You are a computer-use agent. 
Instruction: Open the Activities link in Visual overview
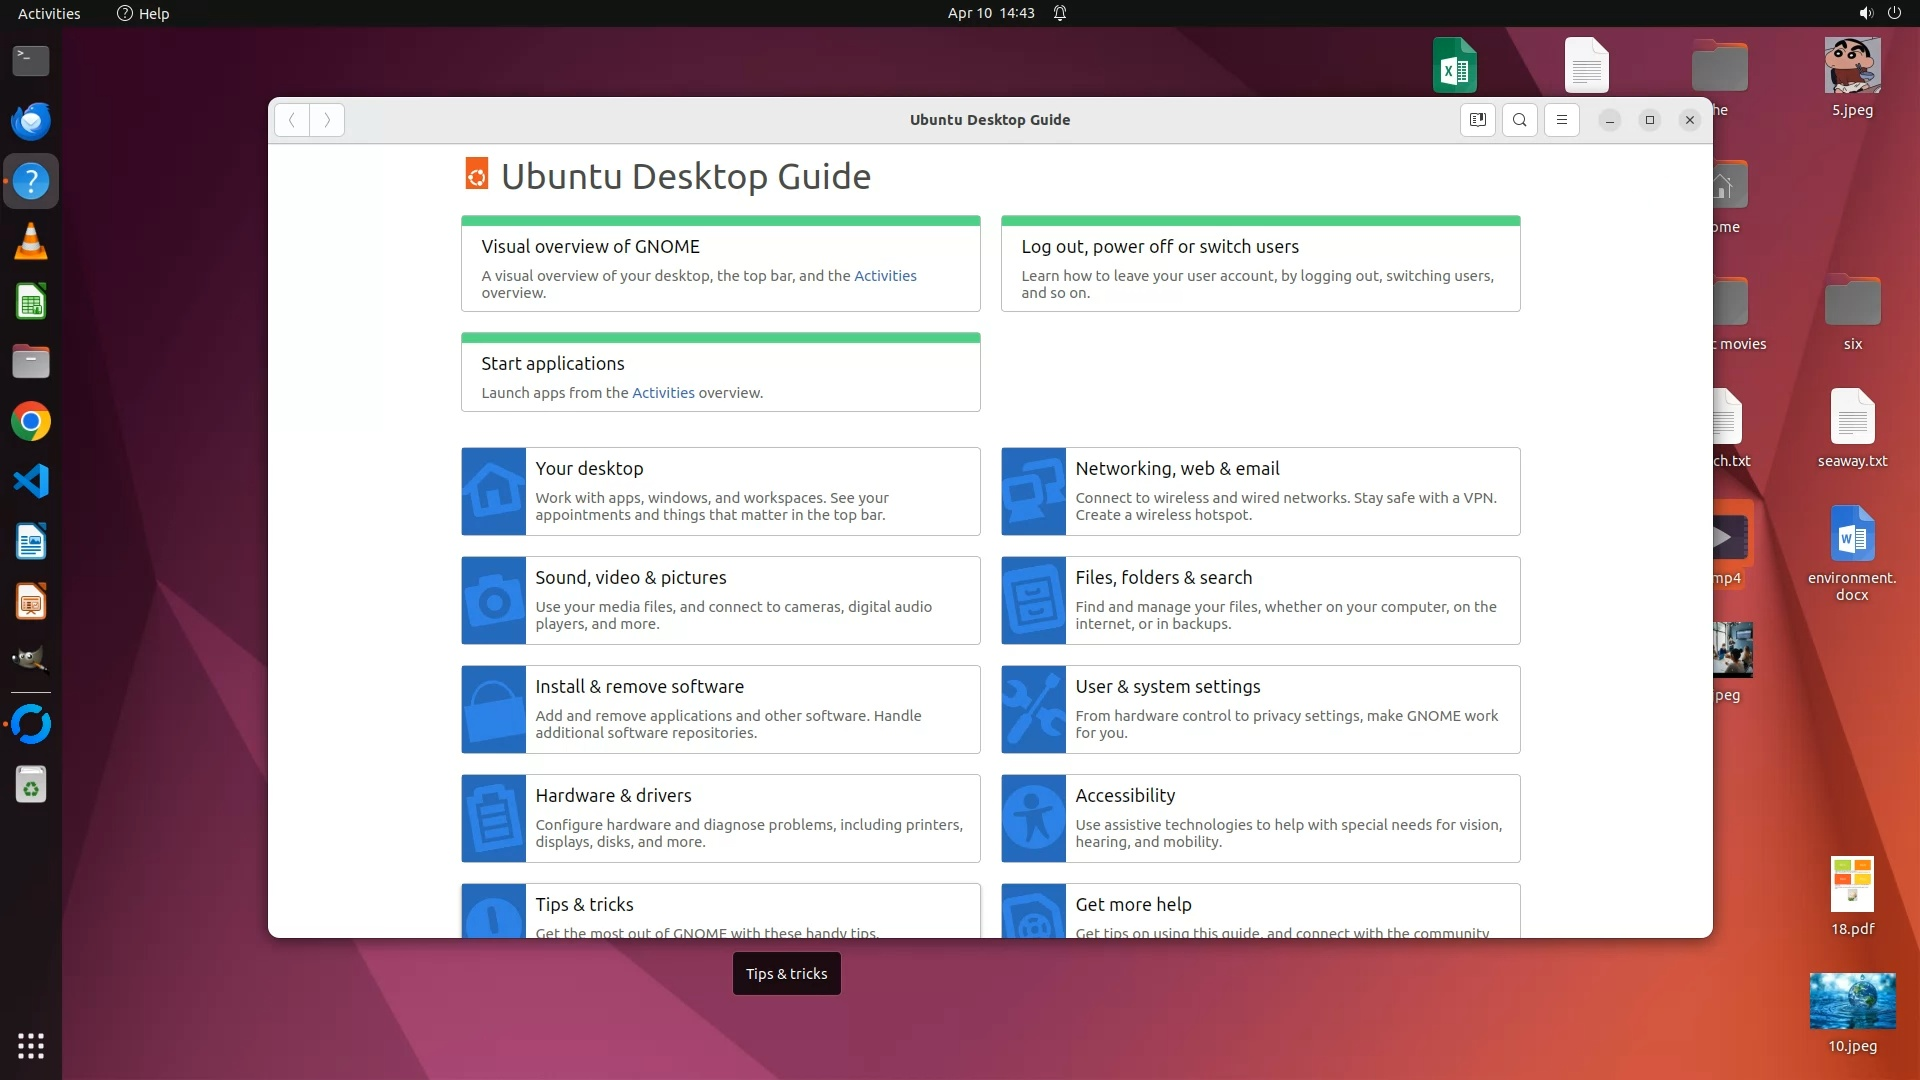(884, 276)
